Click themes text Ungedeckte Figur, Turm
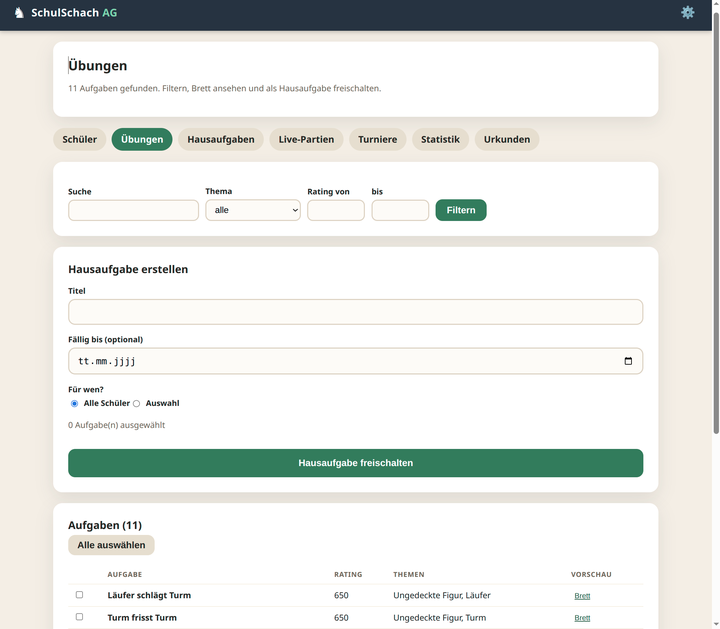Screen dimensions: 720x629 [x=439, y=618]
